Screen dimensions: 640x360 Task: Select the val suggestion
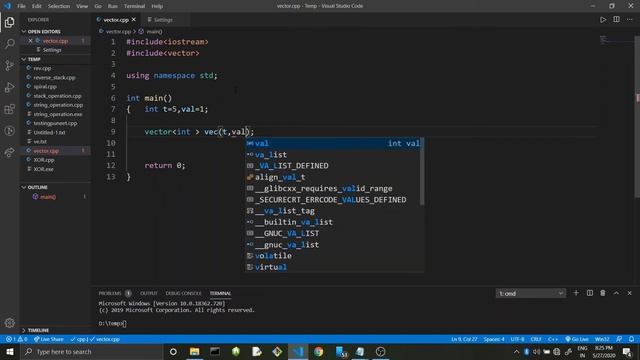tap(333, 143)
